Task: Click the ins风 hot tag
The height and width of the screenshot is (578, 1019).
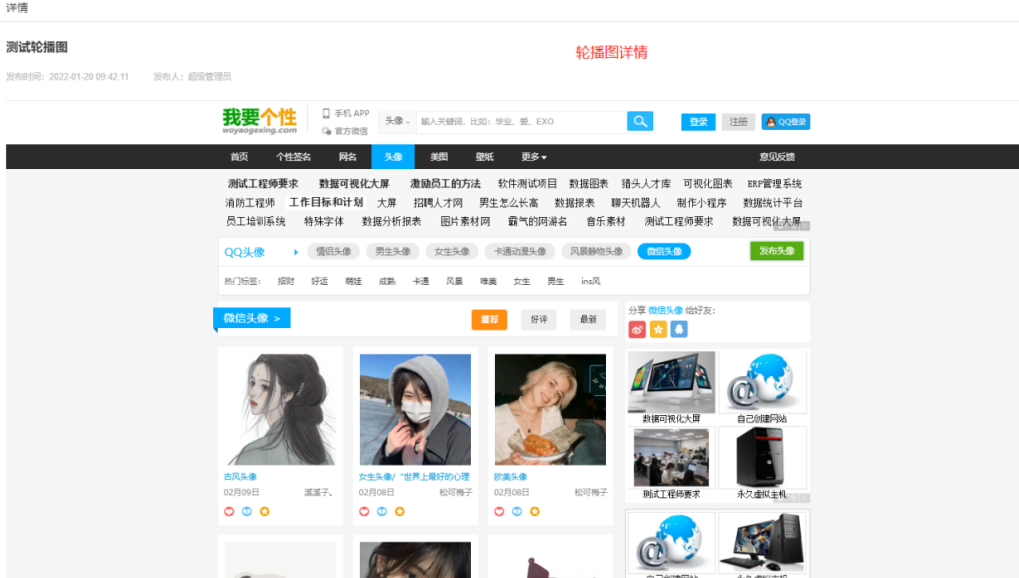Action: pyautogui.click(x=591, y=282)
